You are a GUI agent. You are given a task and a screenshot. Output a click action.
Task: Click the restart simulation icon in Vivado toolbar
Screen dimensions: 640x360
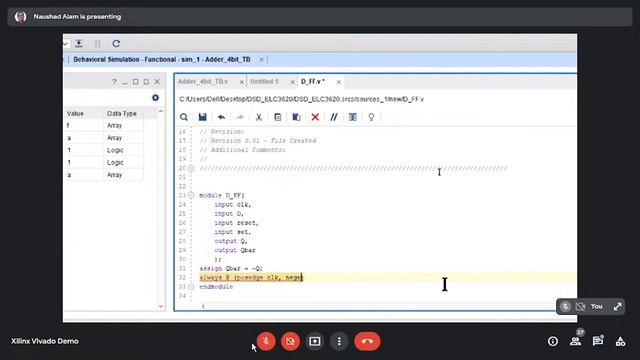116,43
